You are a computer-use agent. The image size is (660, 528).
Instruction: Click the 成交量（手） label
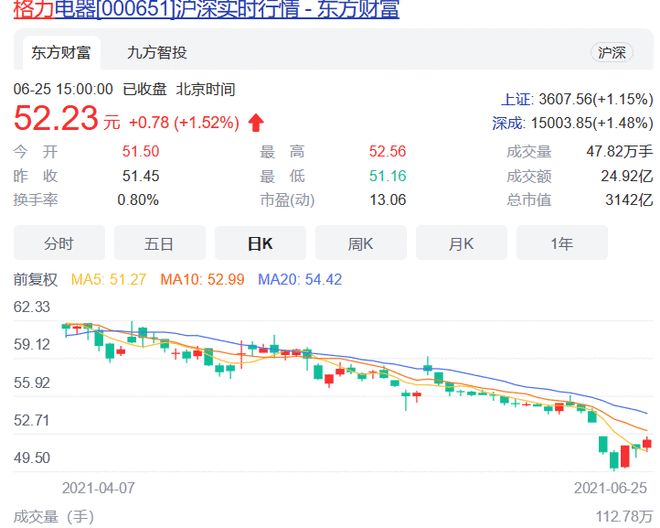point(54,517)
